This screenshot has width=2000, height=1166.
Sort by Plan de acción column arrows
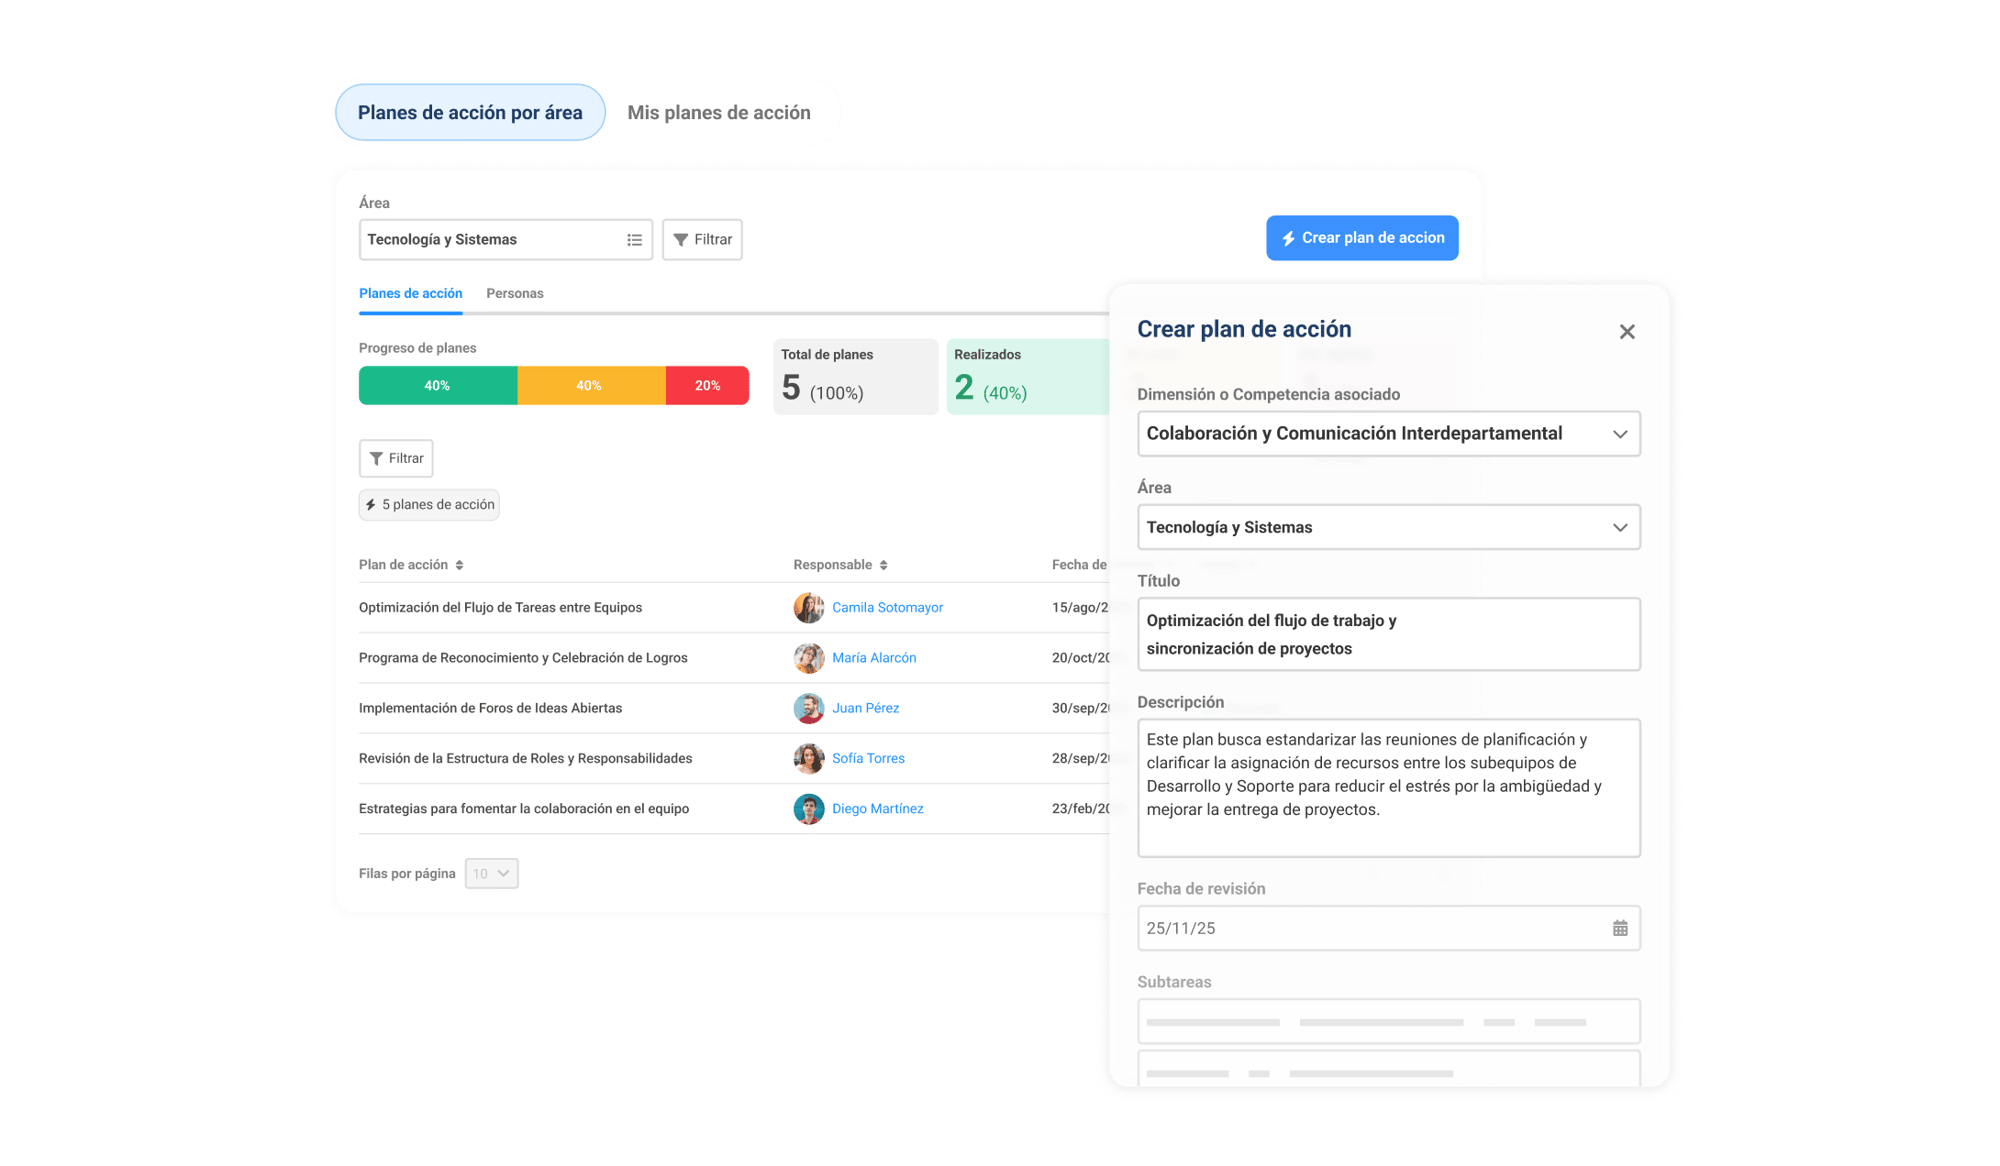click(x=459, y=565)
